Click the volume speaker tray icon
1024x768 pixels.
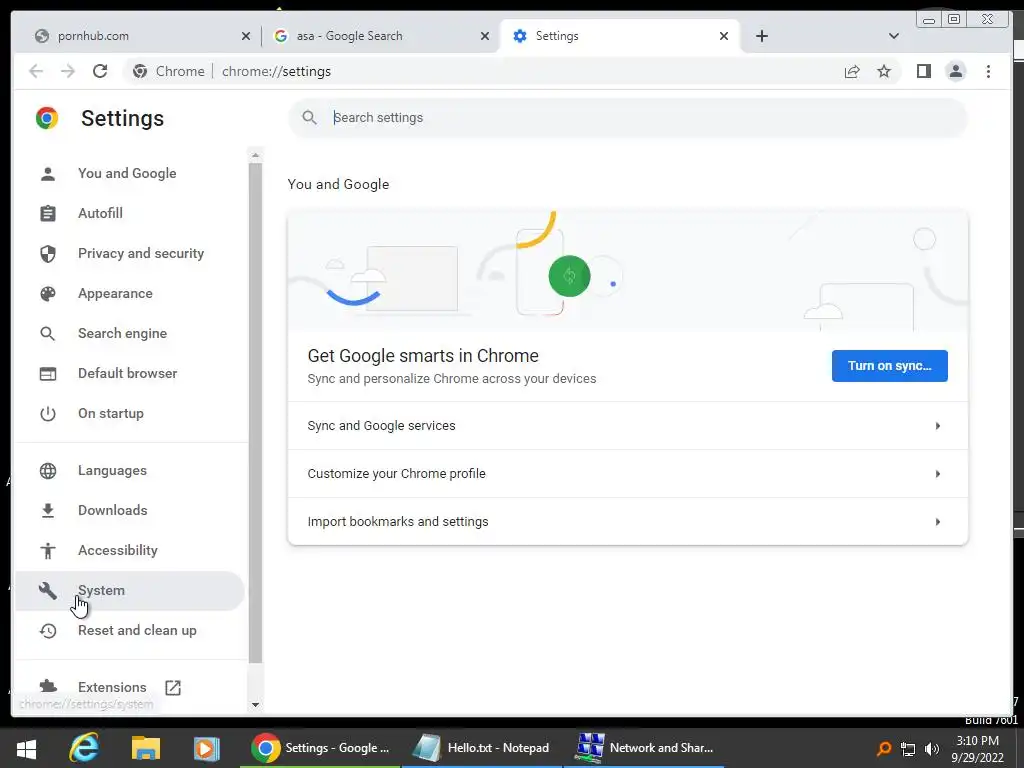pyautogui.click(x=932, y=748)
